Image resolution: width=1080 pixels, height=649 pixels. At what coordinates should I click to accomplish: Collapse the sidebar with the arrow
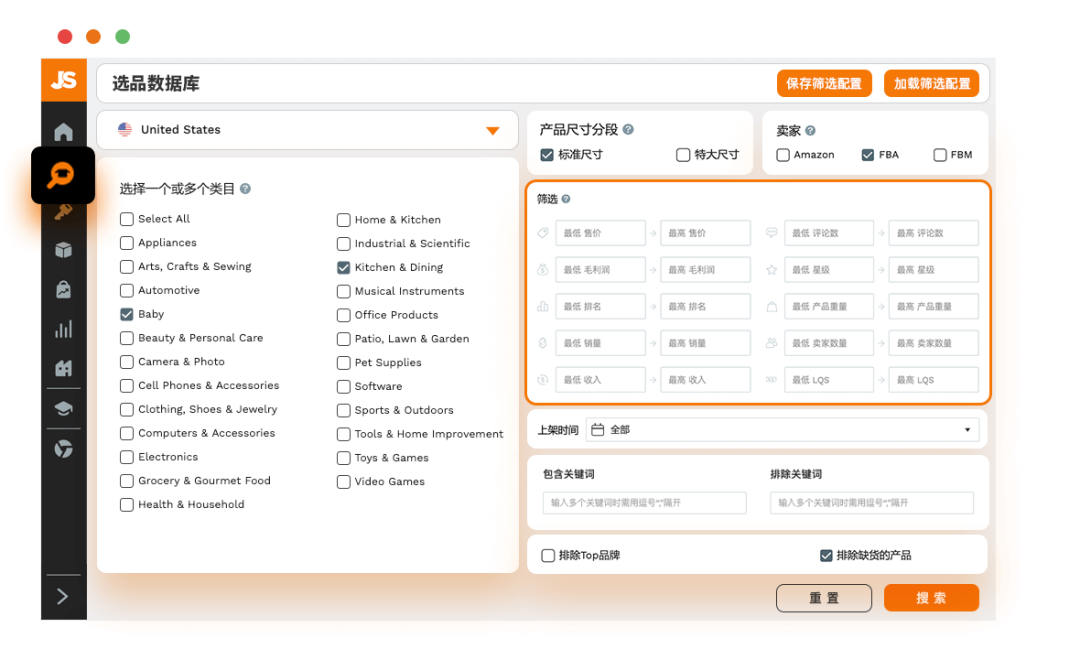click(63, 596)
